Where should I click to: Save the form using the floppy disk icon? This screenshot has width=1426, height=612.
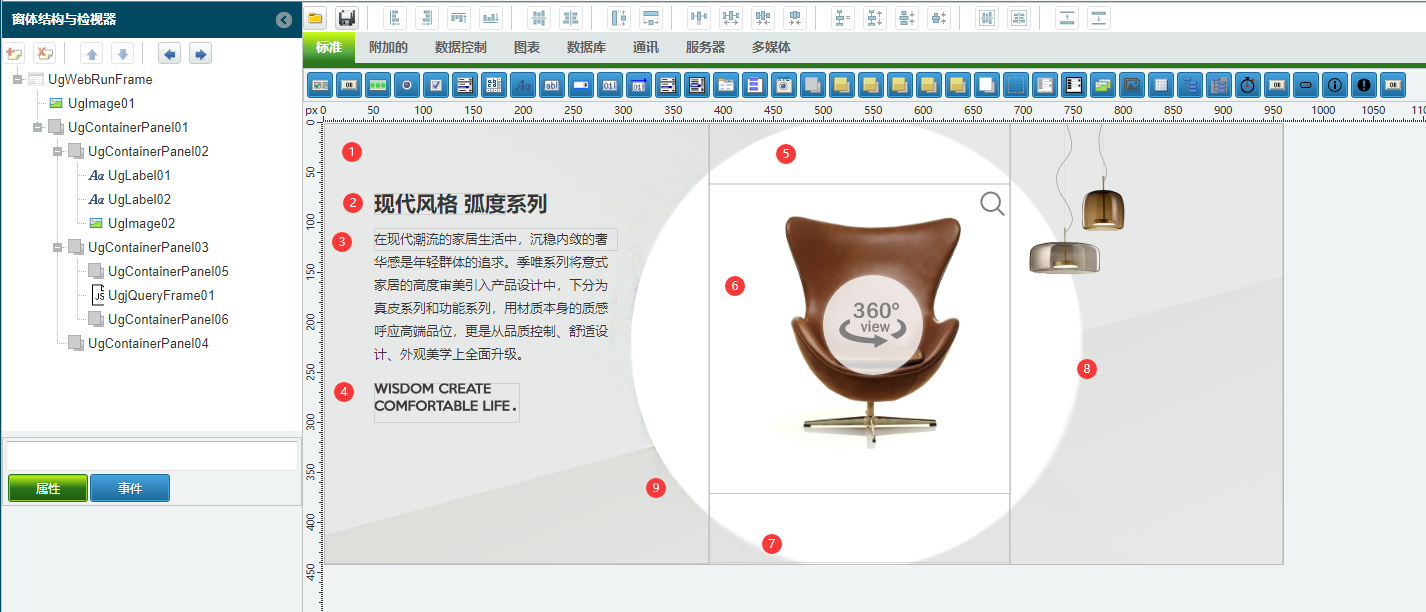coord(347,18)
